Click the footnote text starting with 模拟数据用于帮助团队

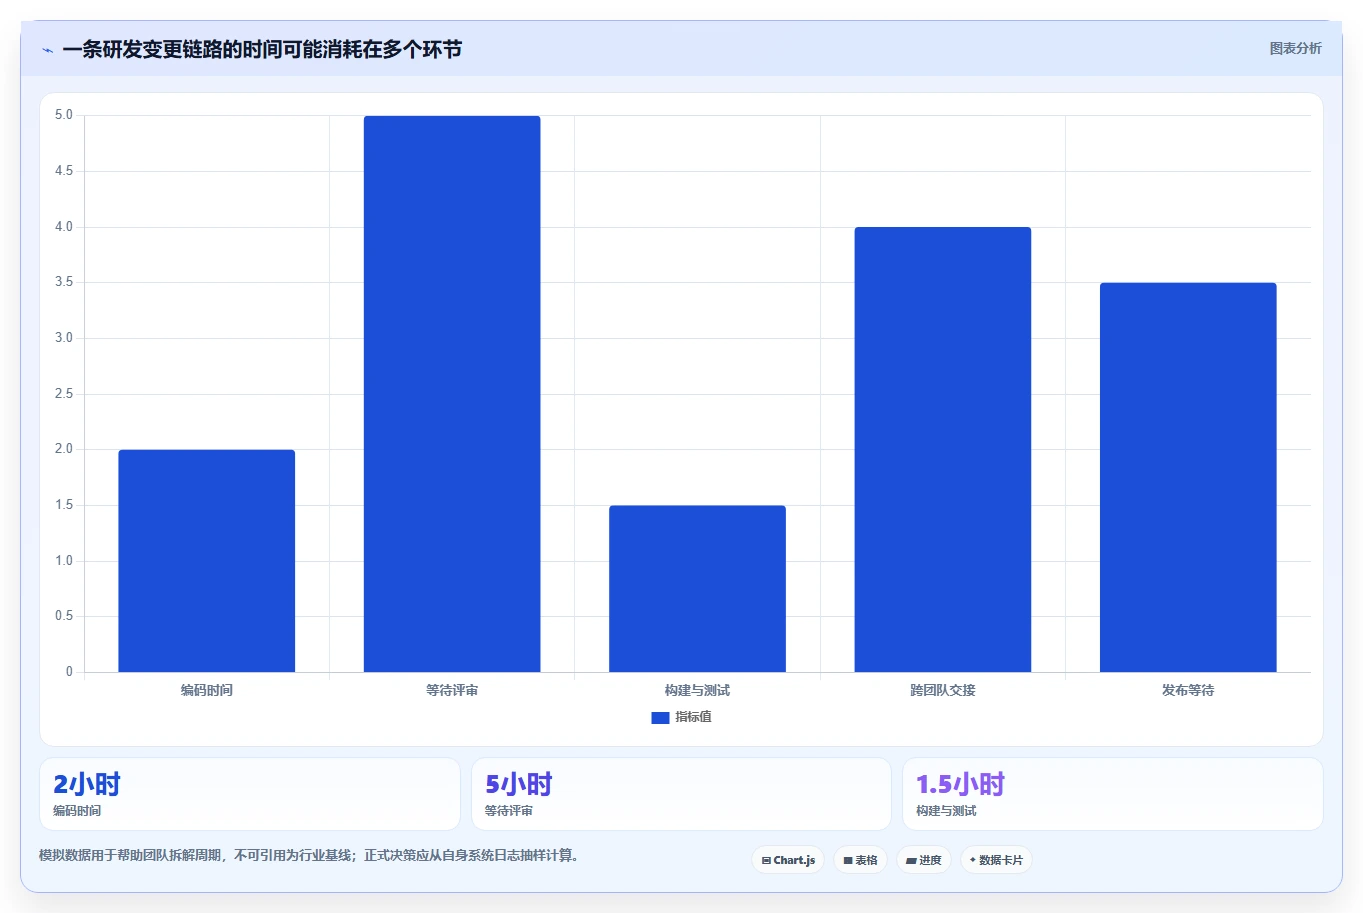310,855
